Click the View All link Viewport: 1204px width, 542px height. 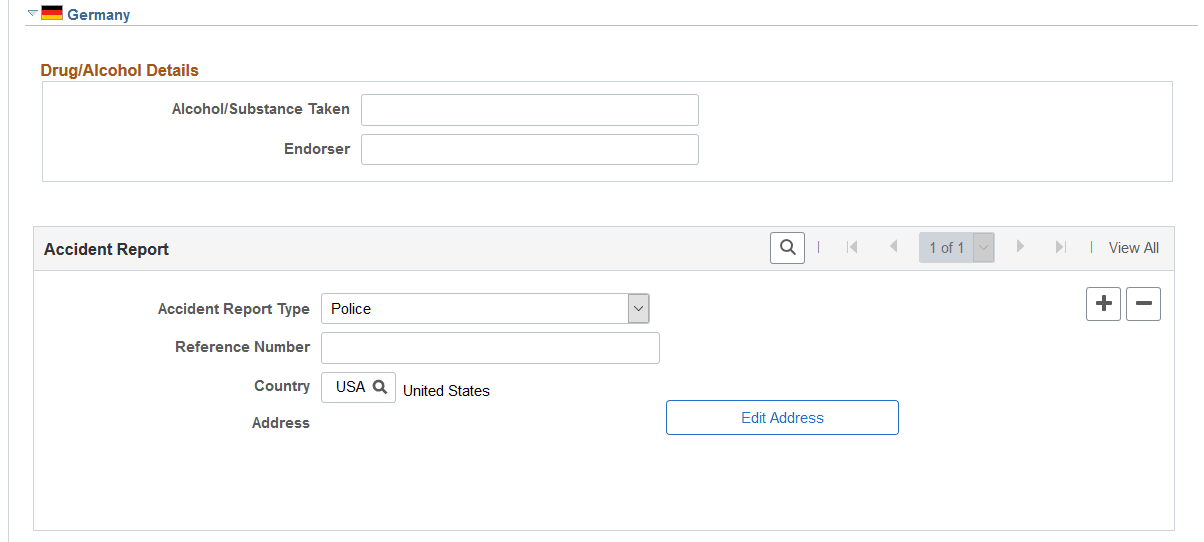(1133, 248)
